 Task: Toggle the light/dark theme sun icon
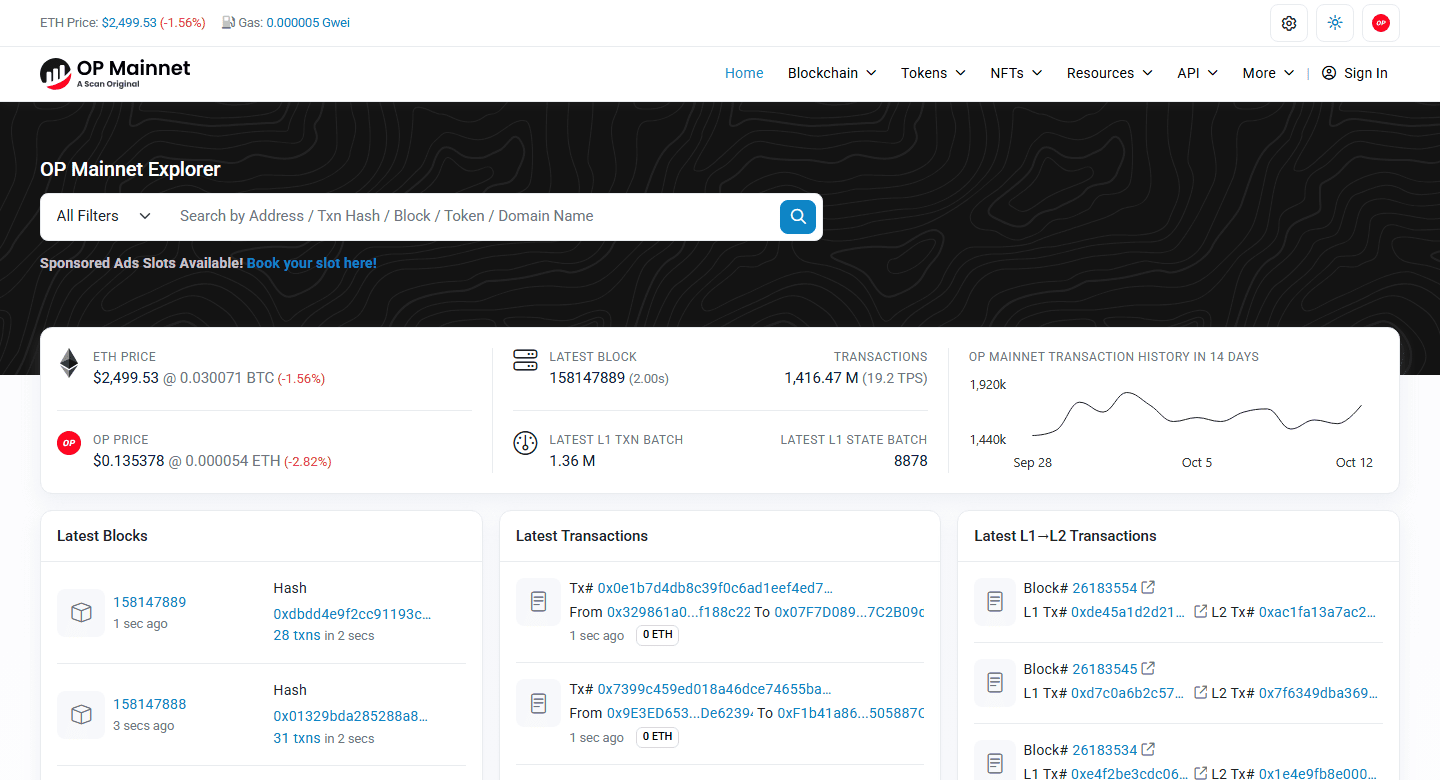[1335, 23]
